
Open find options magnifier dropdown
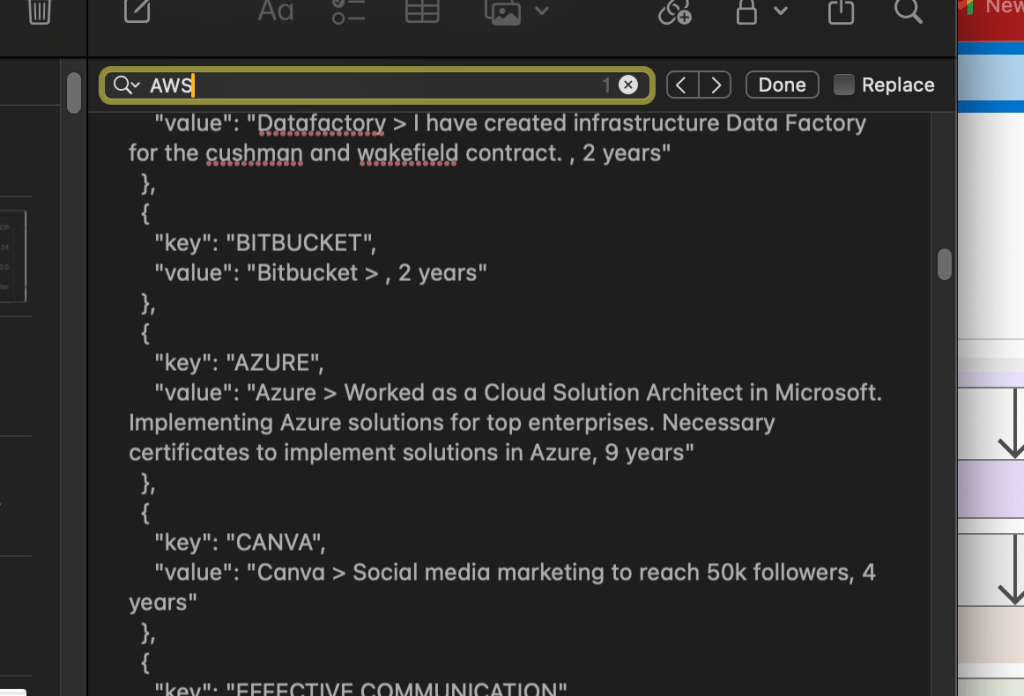(126, 85)
